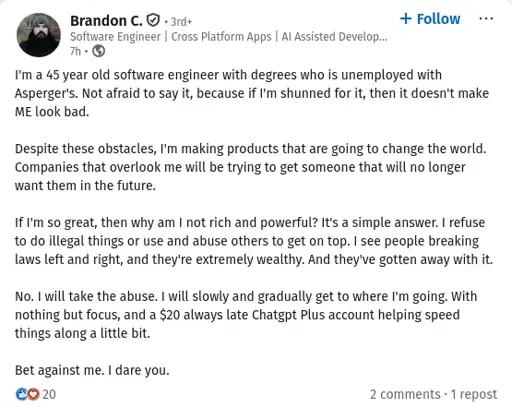This screenshot has width=512, height=408.
Task: View the 1 repost
Action: [x=474, y=394]
